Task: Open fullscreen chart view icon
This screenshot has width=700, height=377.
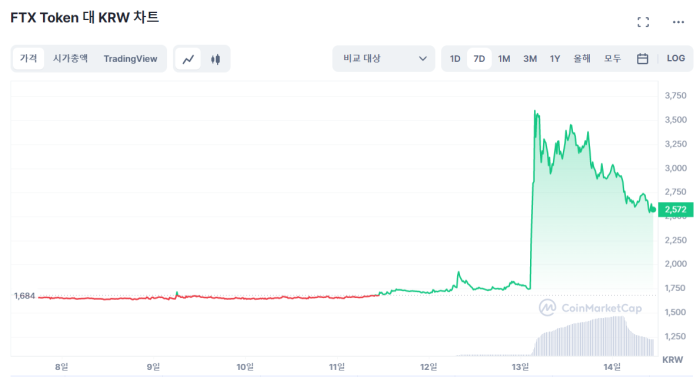Action: 643,22
